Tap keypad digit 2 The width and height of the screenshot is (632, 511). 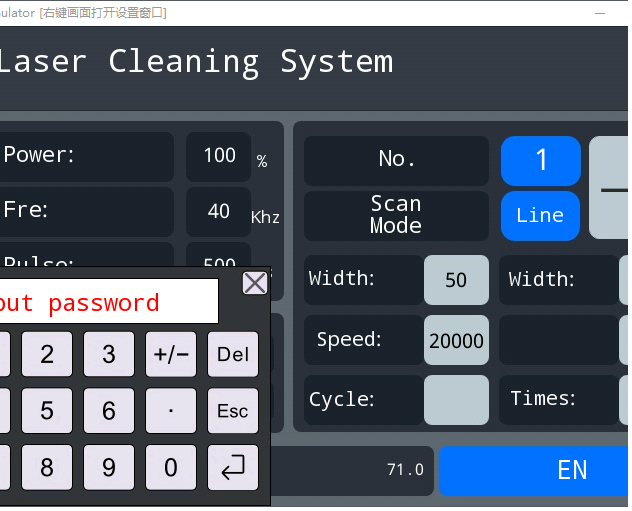(x=47, y=354)
